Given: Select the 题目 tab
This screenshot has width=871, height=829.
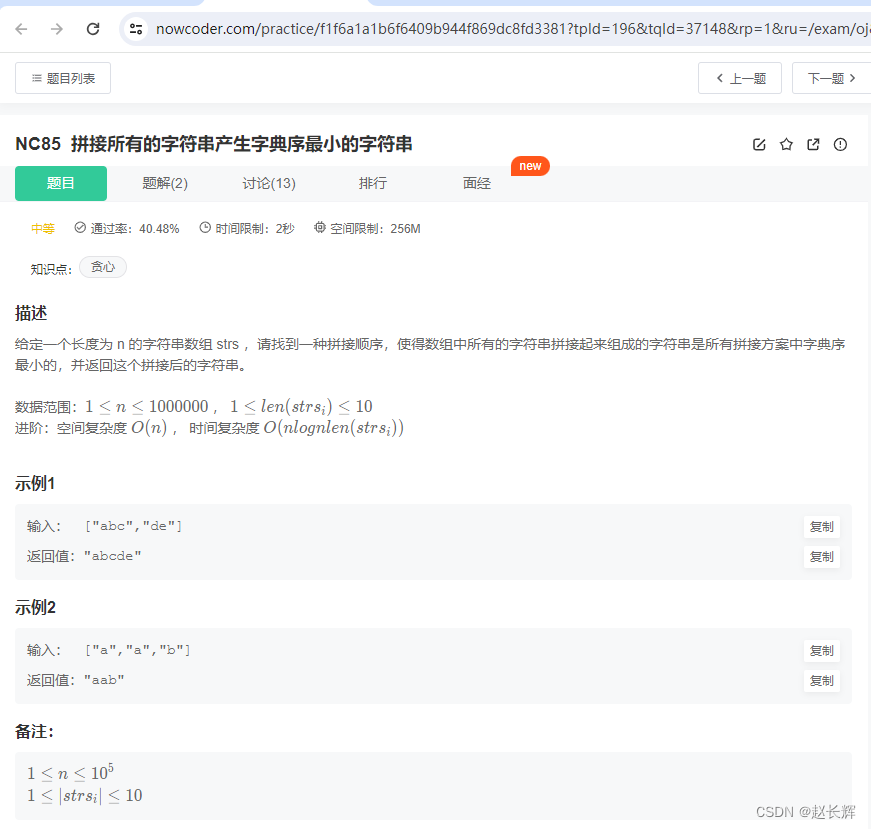Looking at the screenshot, I should (x=61, y=183).
